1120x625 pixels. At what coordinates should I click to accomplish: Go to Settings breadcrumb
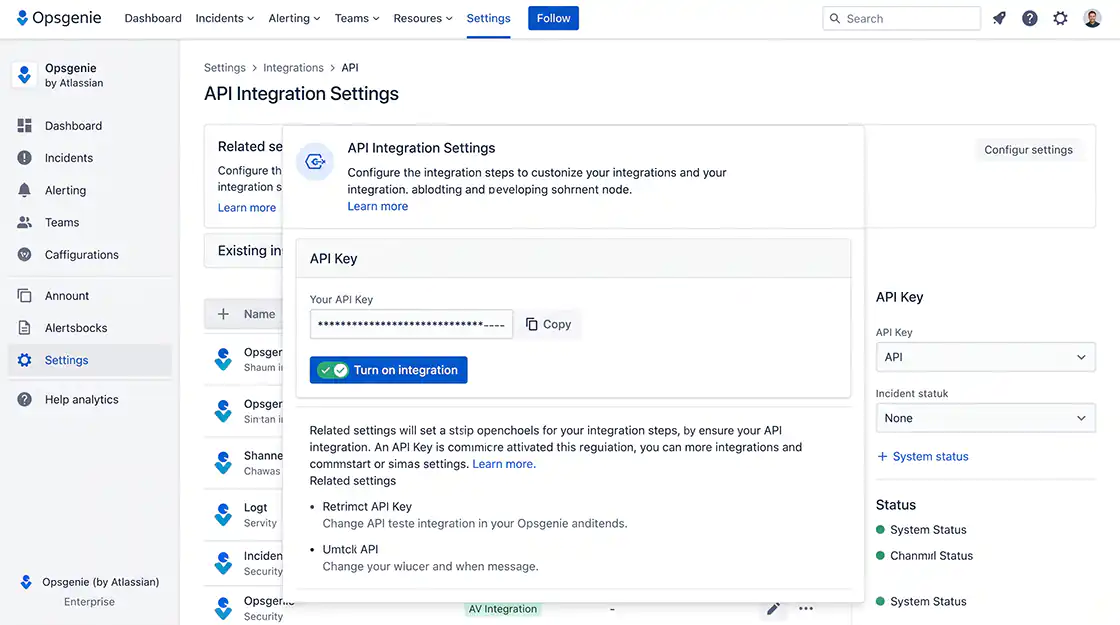tap(224, 68)
